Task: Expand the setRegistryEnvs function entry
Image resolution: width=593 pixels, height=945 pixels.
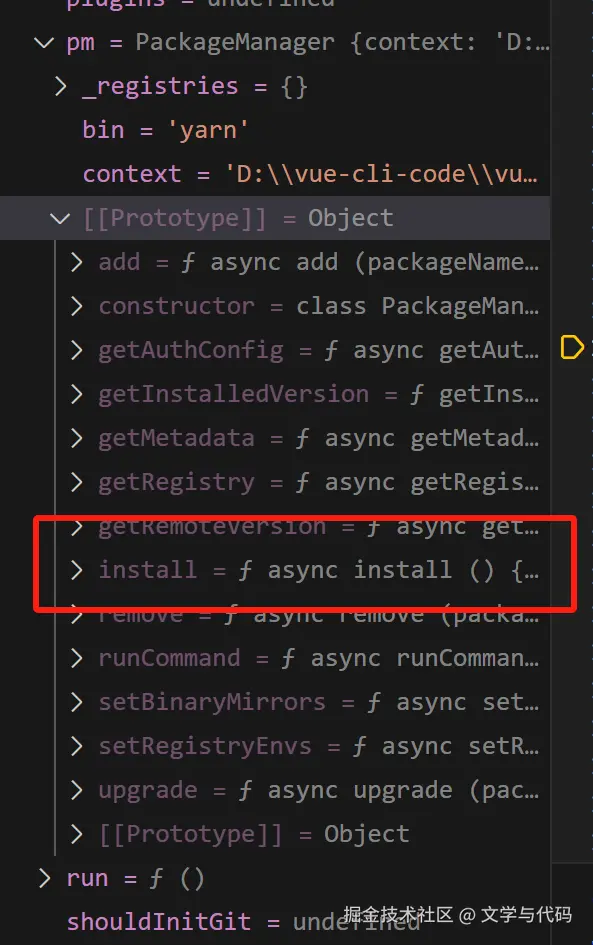Action: pyautogui.click(x=77, y=746)
